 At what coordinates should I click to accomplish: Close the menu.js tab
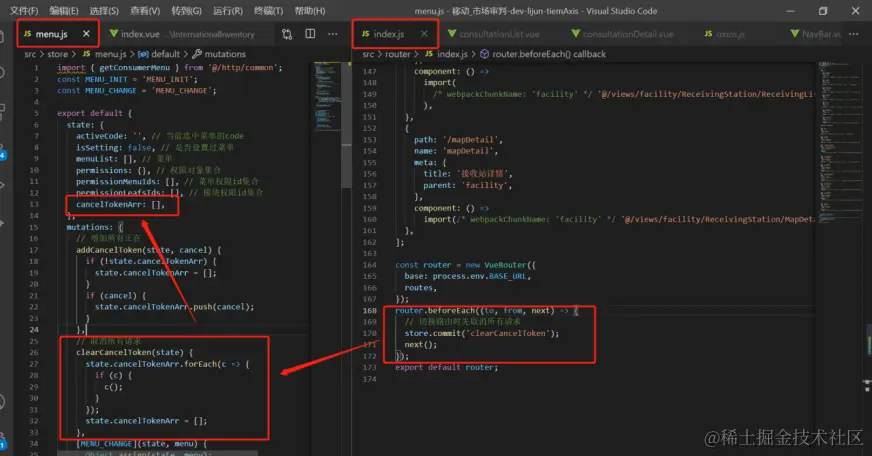[86, 34]
